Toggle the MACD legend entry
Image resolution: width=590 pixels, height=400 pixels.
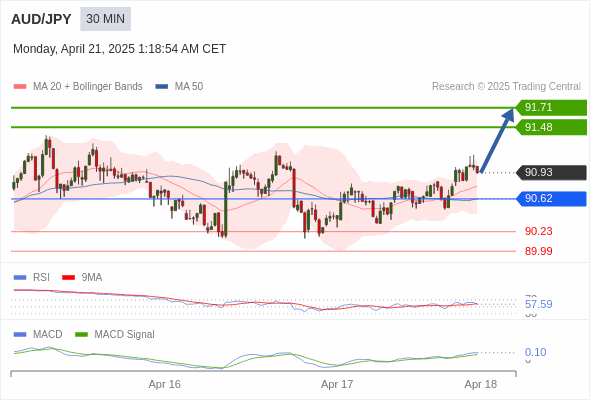[x=38, y=334]
